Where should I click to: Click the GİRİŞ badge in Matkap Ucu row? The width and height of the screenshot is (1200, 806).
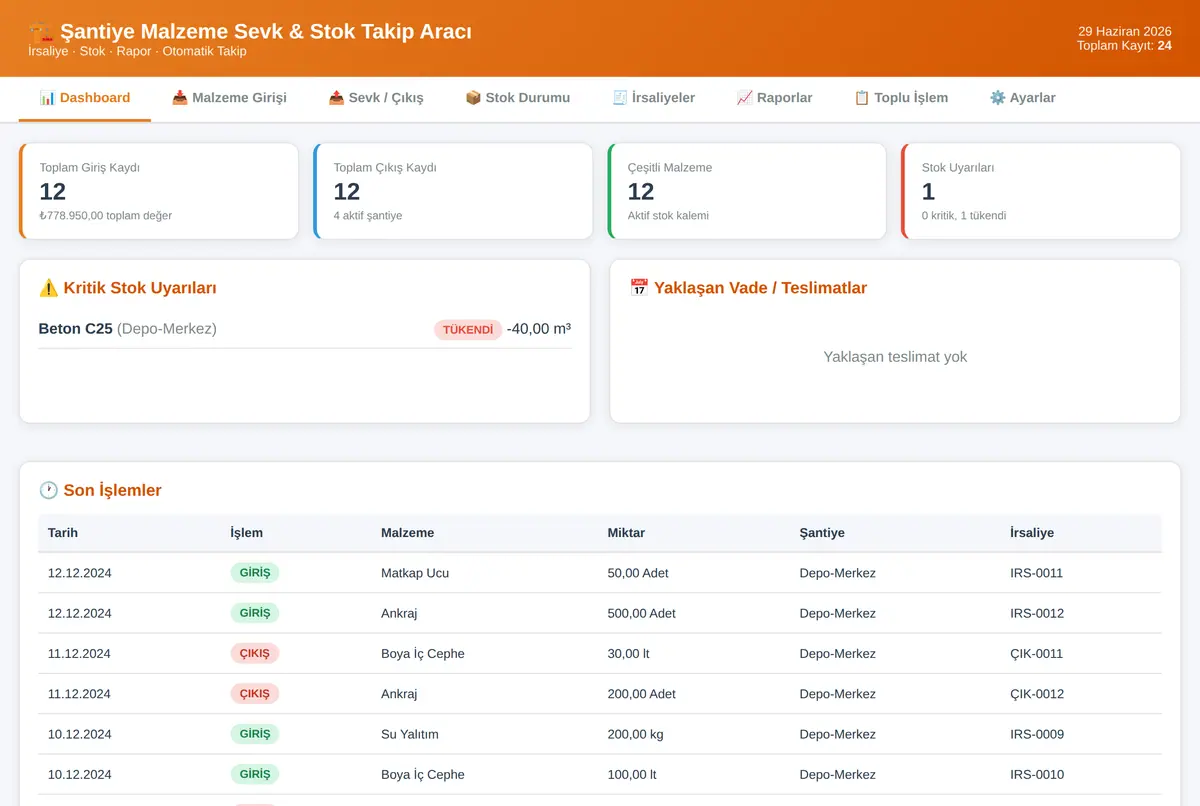point(254,573)
